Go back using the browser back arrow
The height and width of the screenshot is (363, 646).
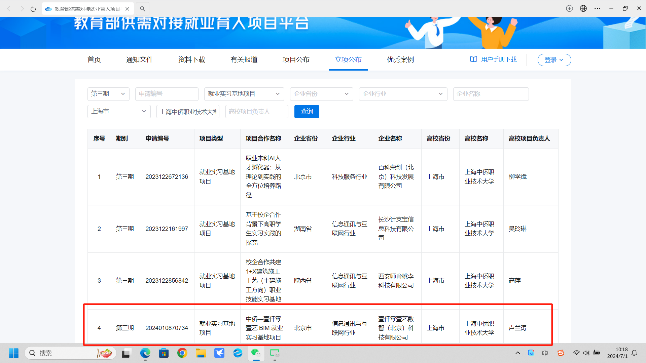point(9,9)
